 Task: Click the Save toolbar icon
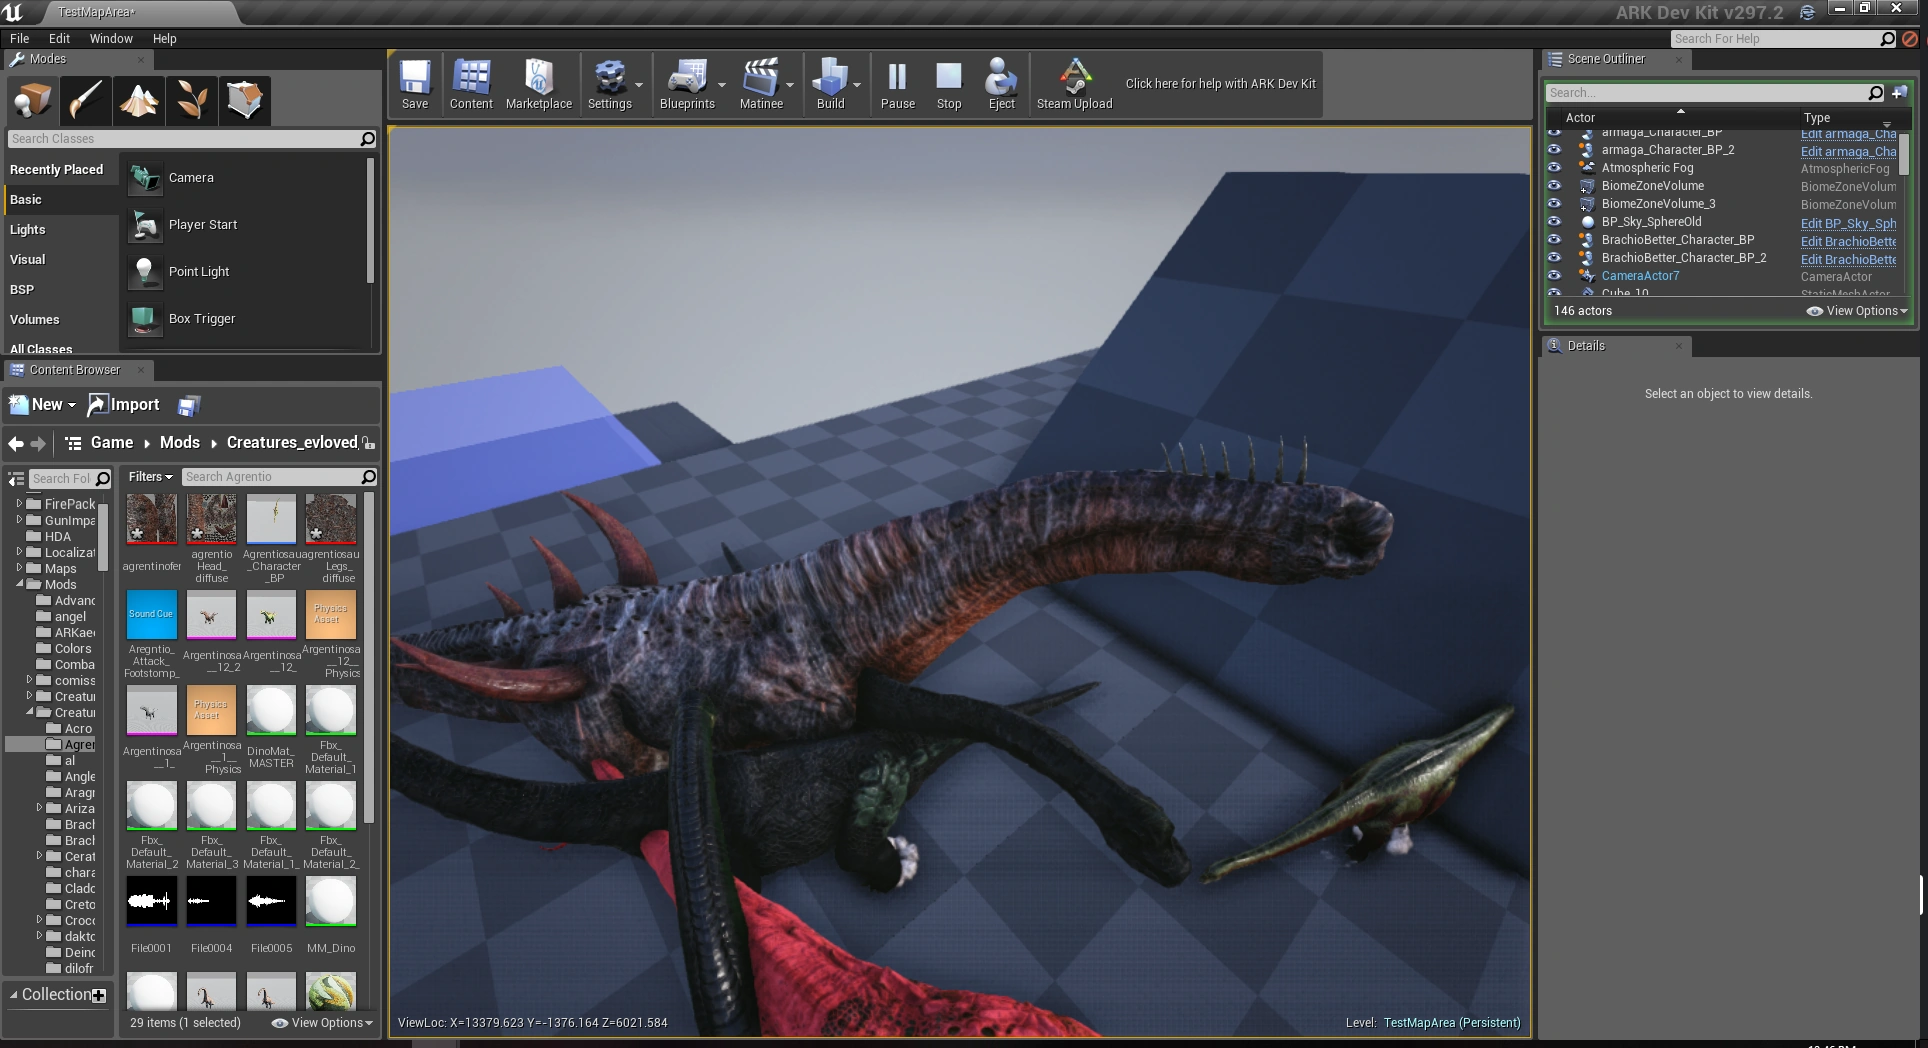click(414, 84)
